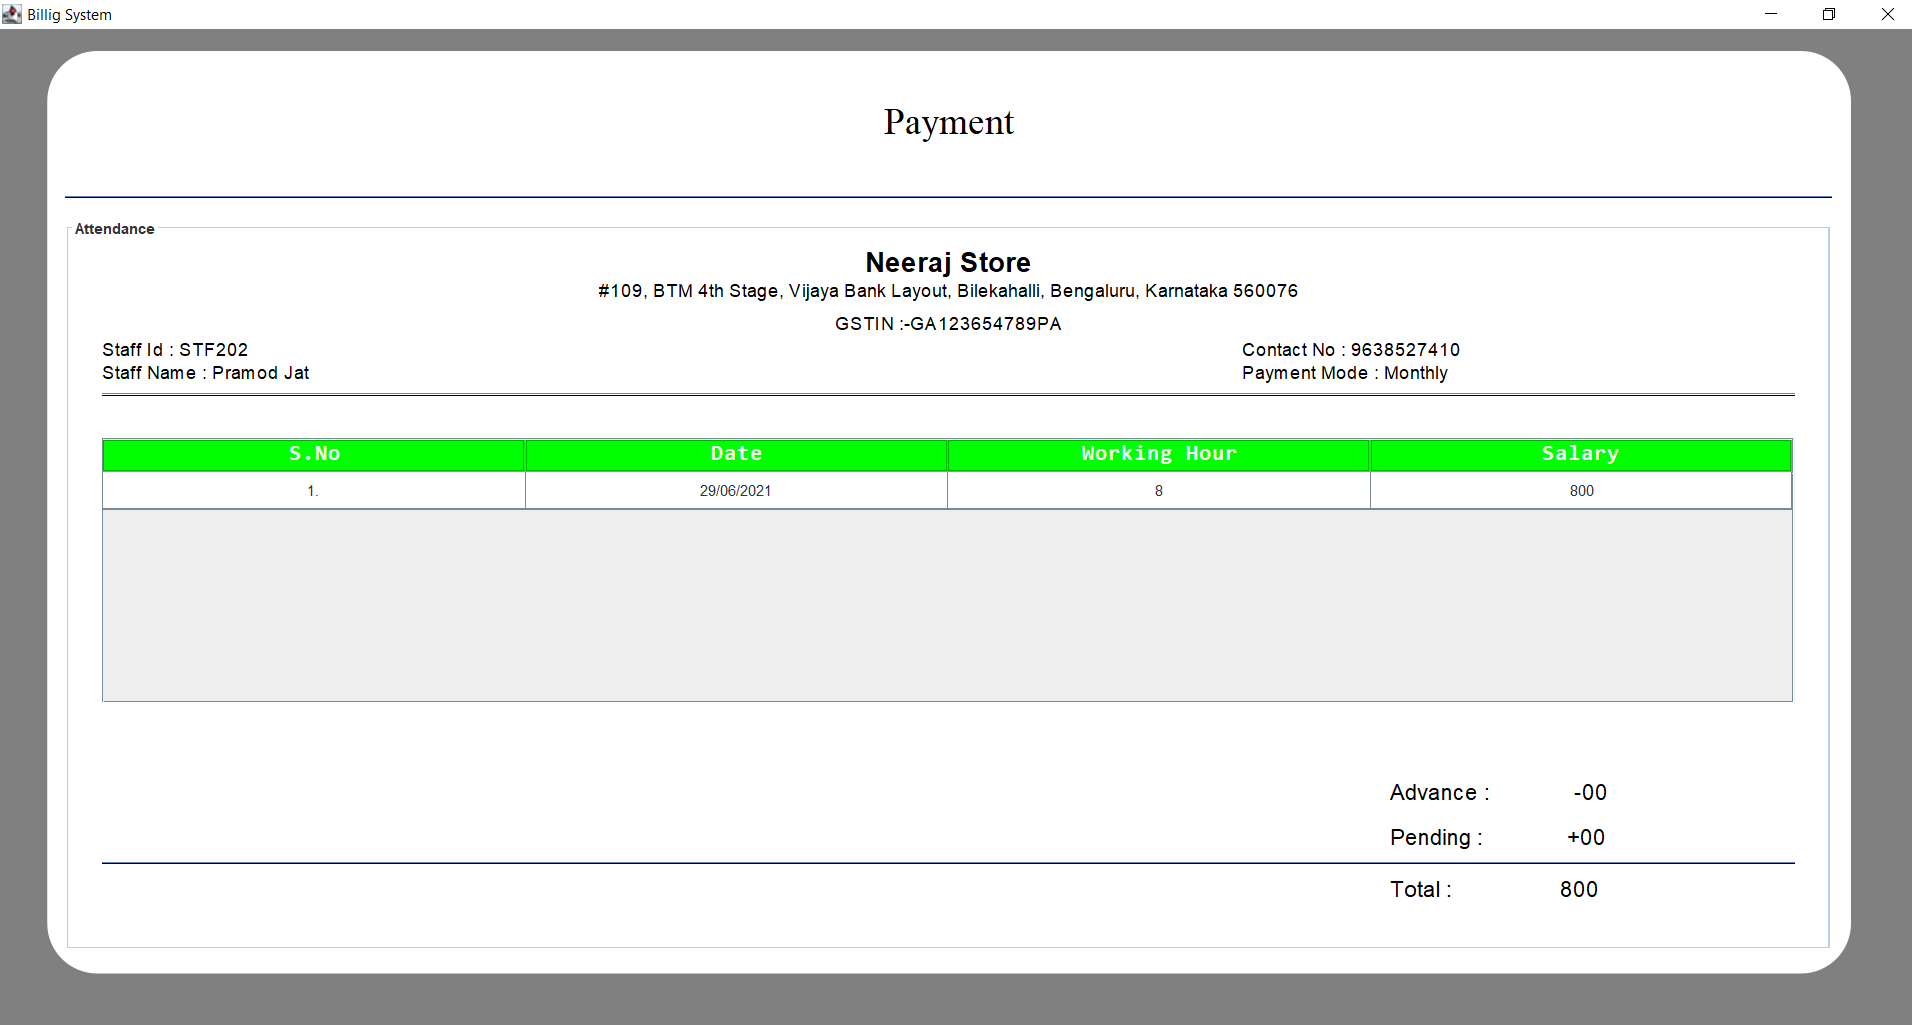Select the 29/06/2021 date cell
The image size is (1912, 1025).
click(735, 491)
